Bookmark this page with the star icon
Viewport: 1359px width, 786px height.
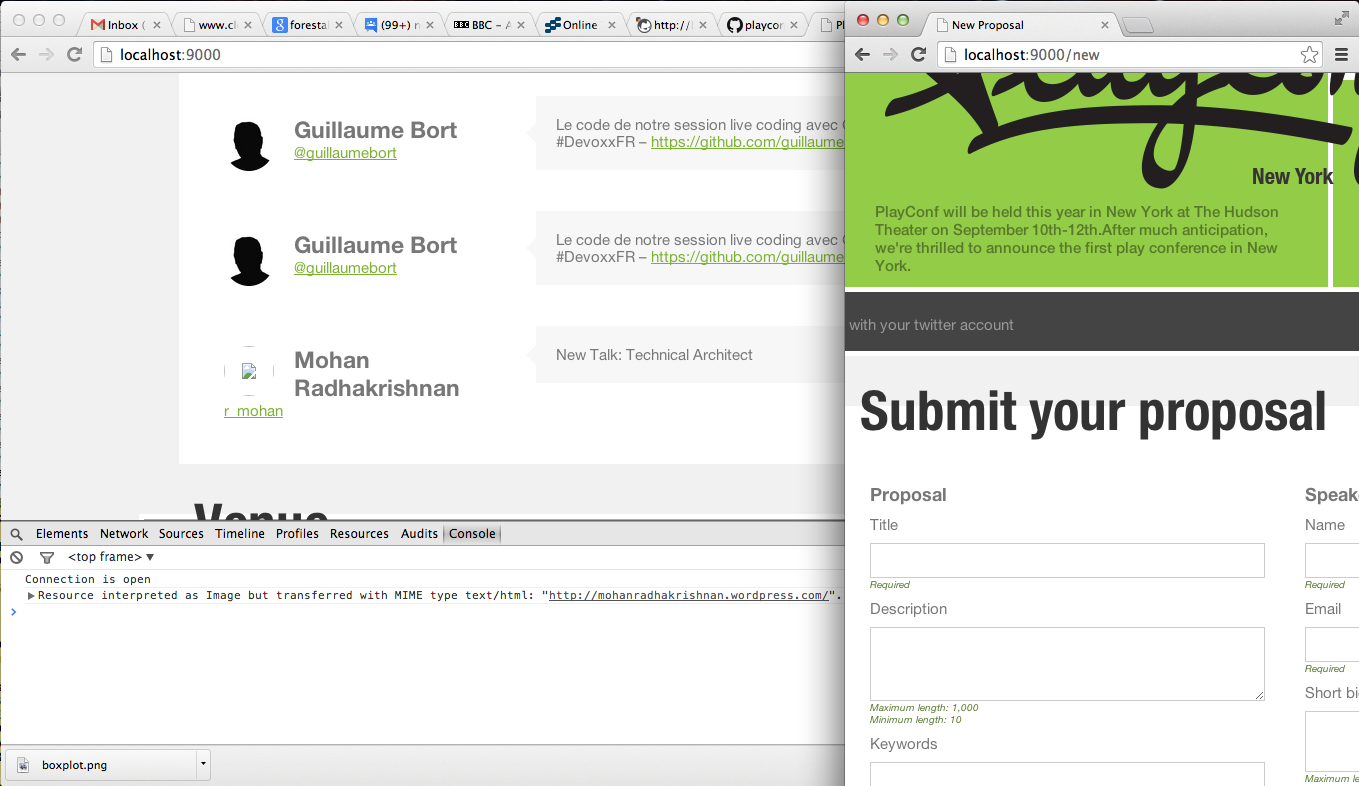pos(1309,55)
